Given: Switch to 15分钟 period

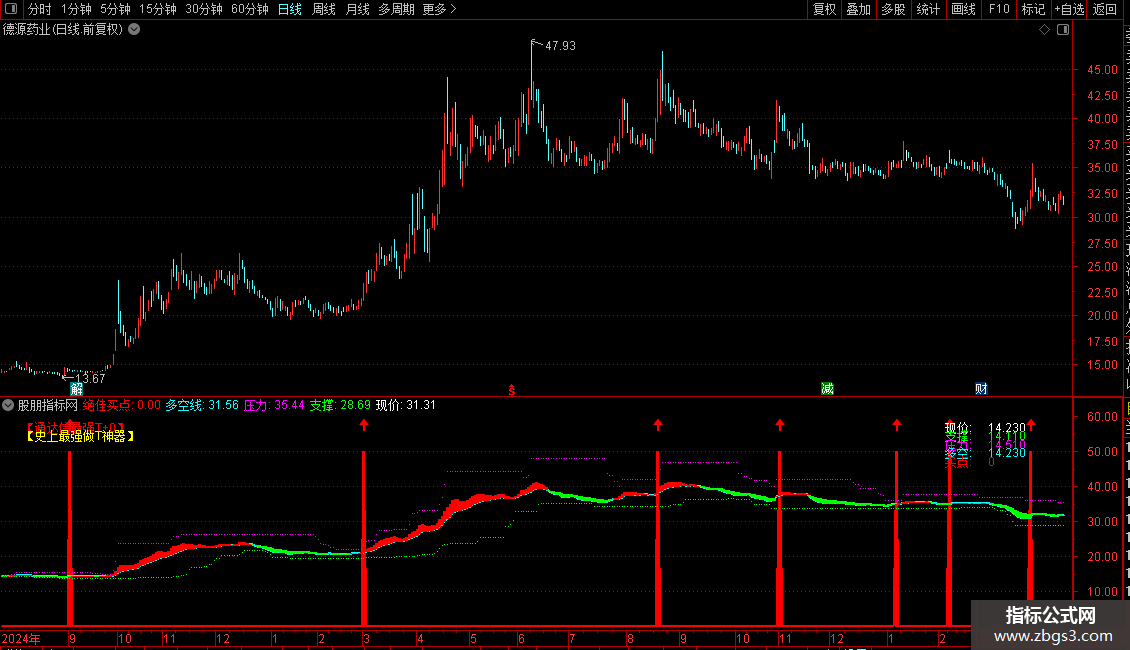Looking at the screenshot, I should [x=158, y=9].
